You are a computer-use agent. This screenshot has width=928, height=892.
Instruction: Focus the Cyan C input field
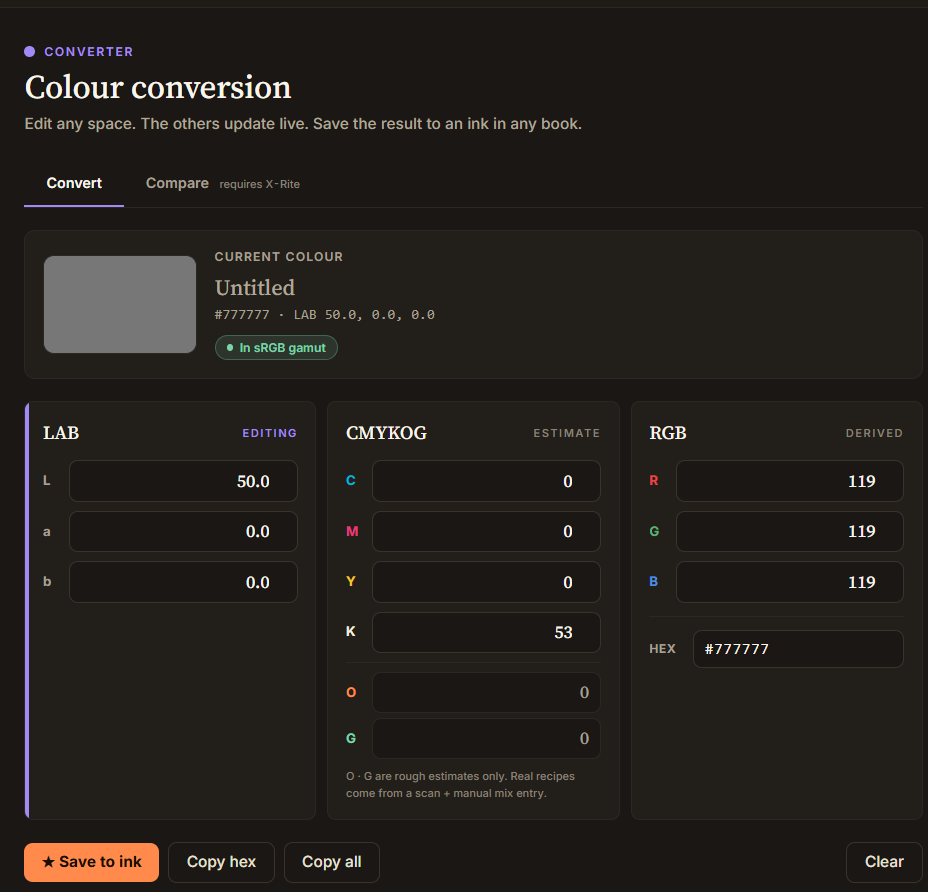(x=486, y=481)
